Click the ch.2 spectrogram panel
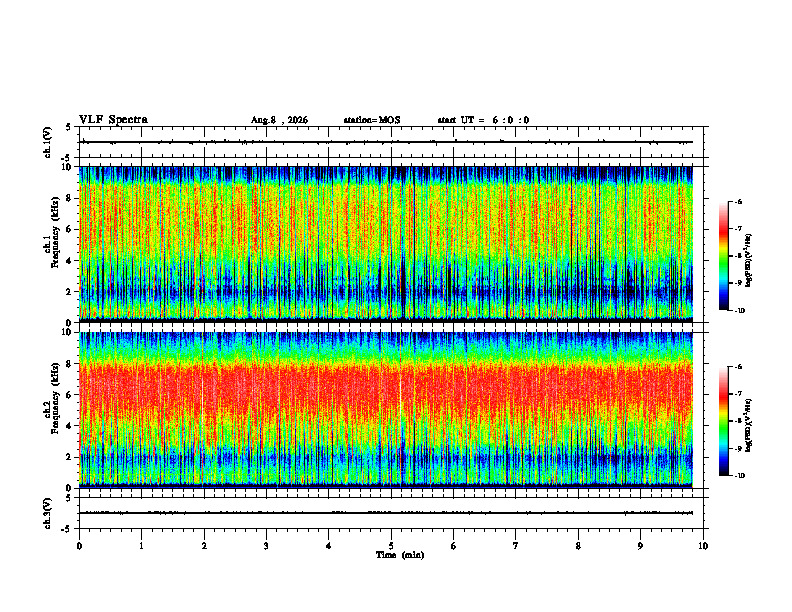Viewport: 792px width, 612px height. [385, 410]
